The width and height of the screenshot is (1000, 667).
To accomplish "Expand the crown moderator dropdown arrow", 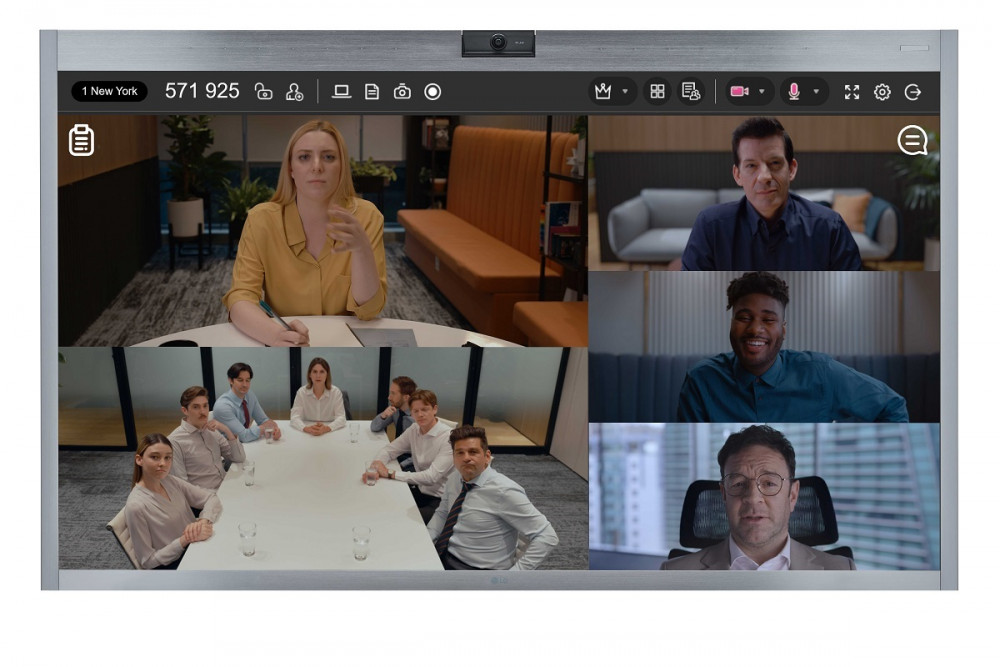I will (625, 92).
